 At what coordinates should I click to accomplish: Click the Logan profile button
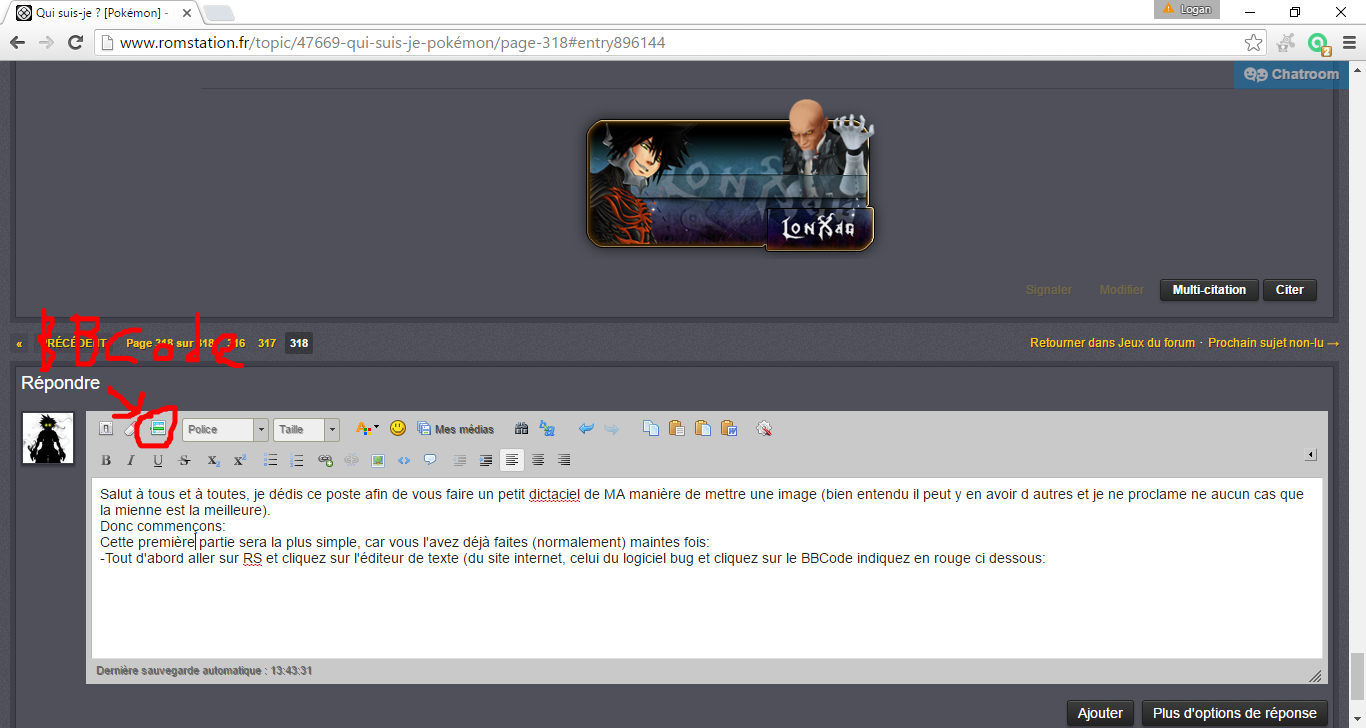[x=1187, y=9]
